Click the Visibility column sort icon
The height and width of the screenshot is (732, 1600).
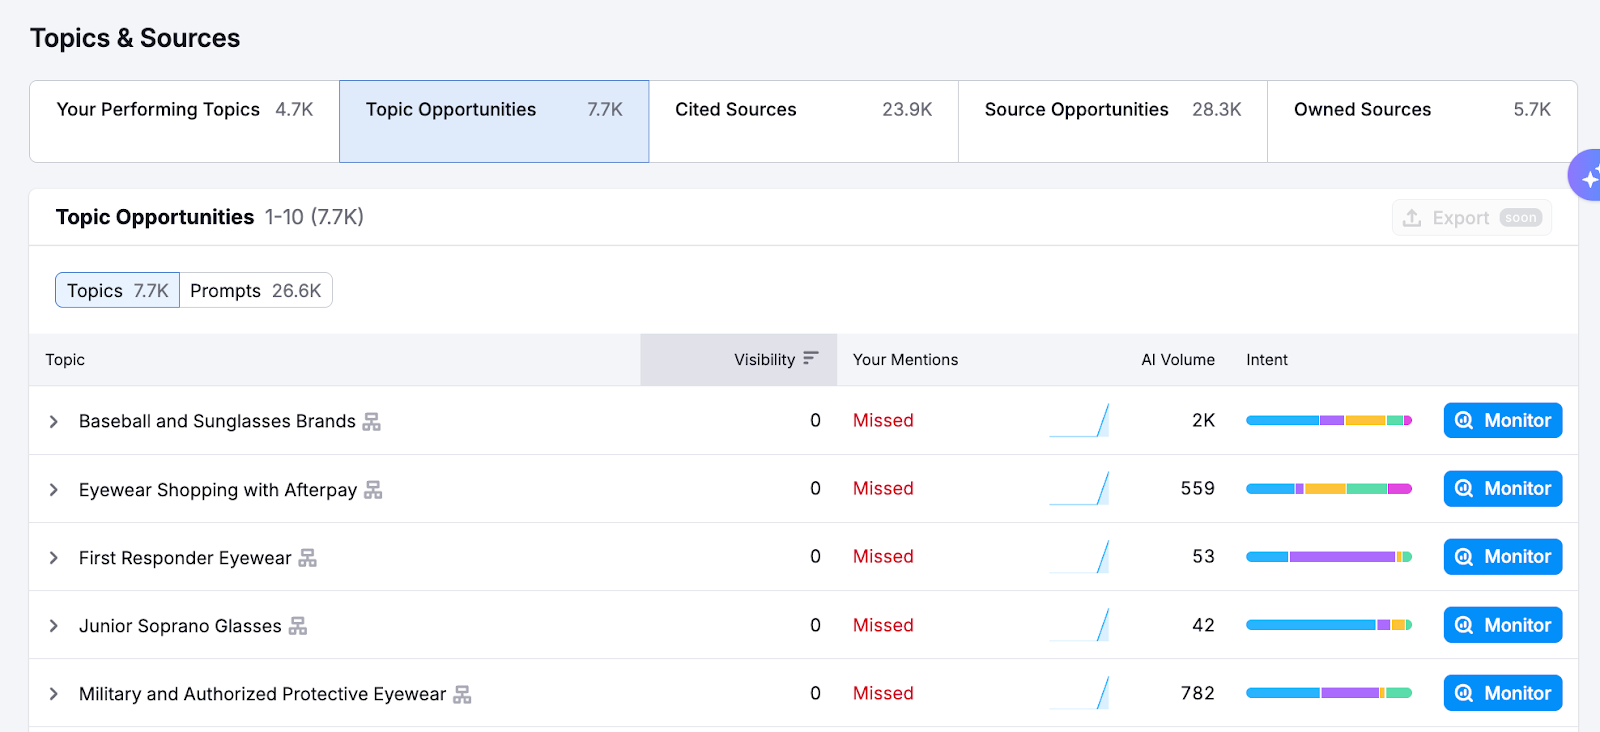[811, 359]
